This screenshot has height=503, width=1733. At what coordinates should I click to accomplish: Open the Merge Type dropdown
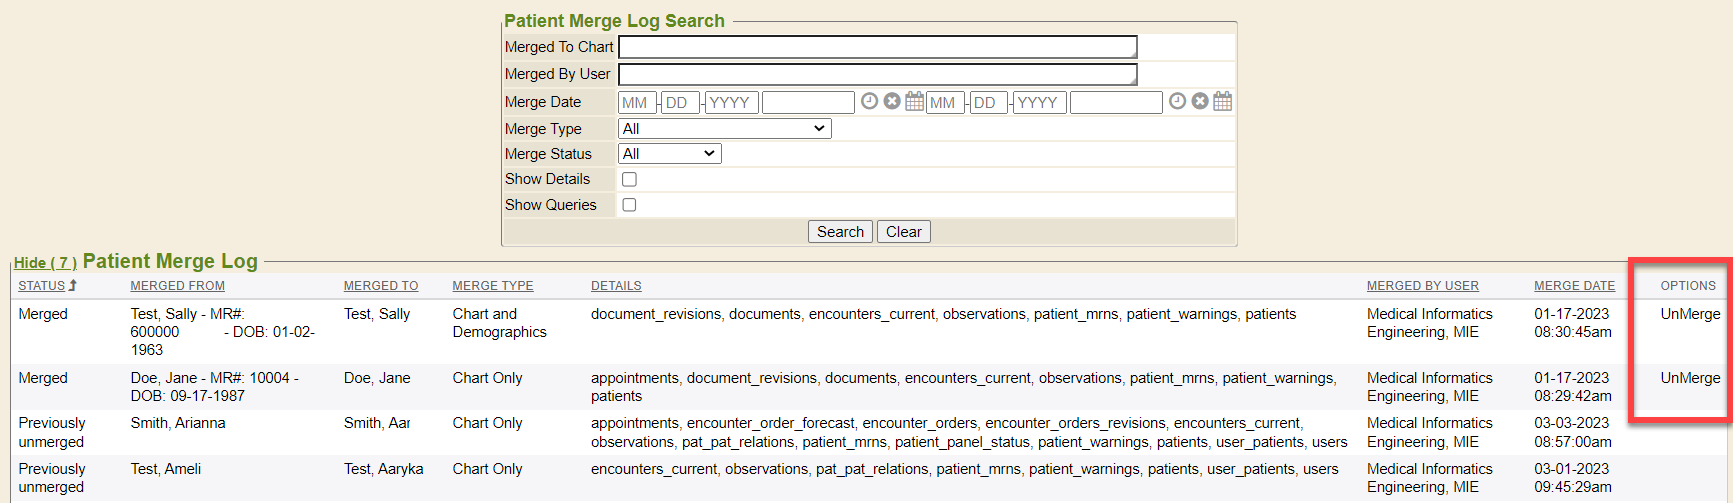(724, 129)
